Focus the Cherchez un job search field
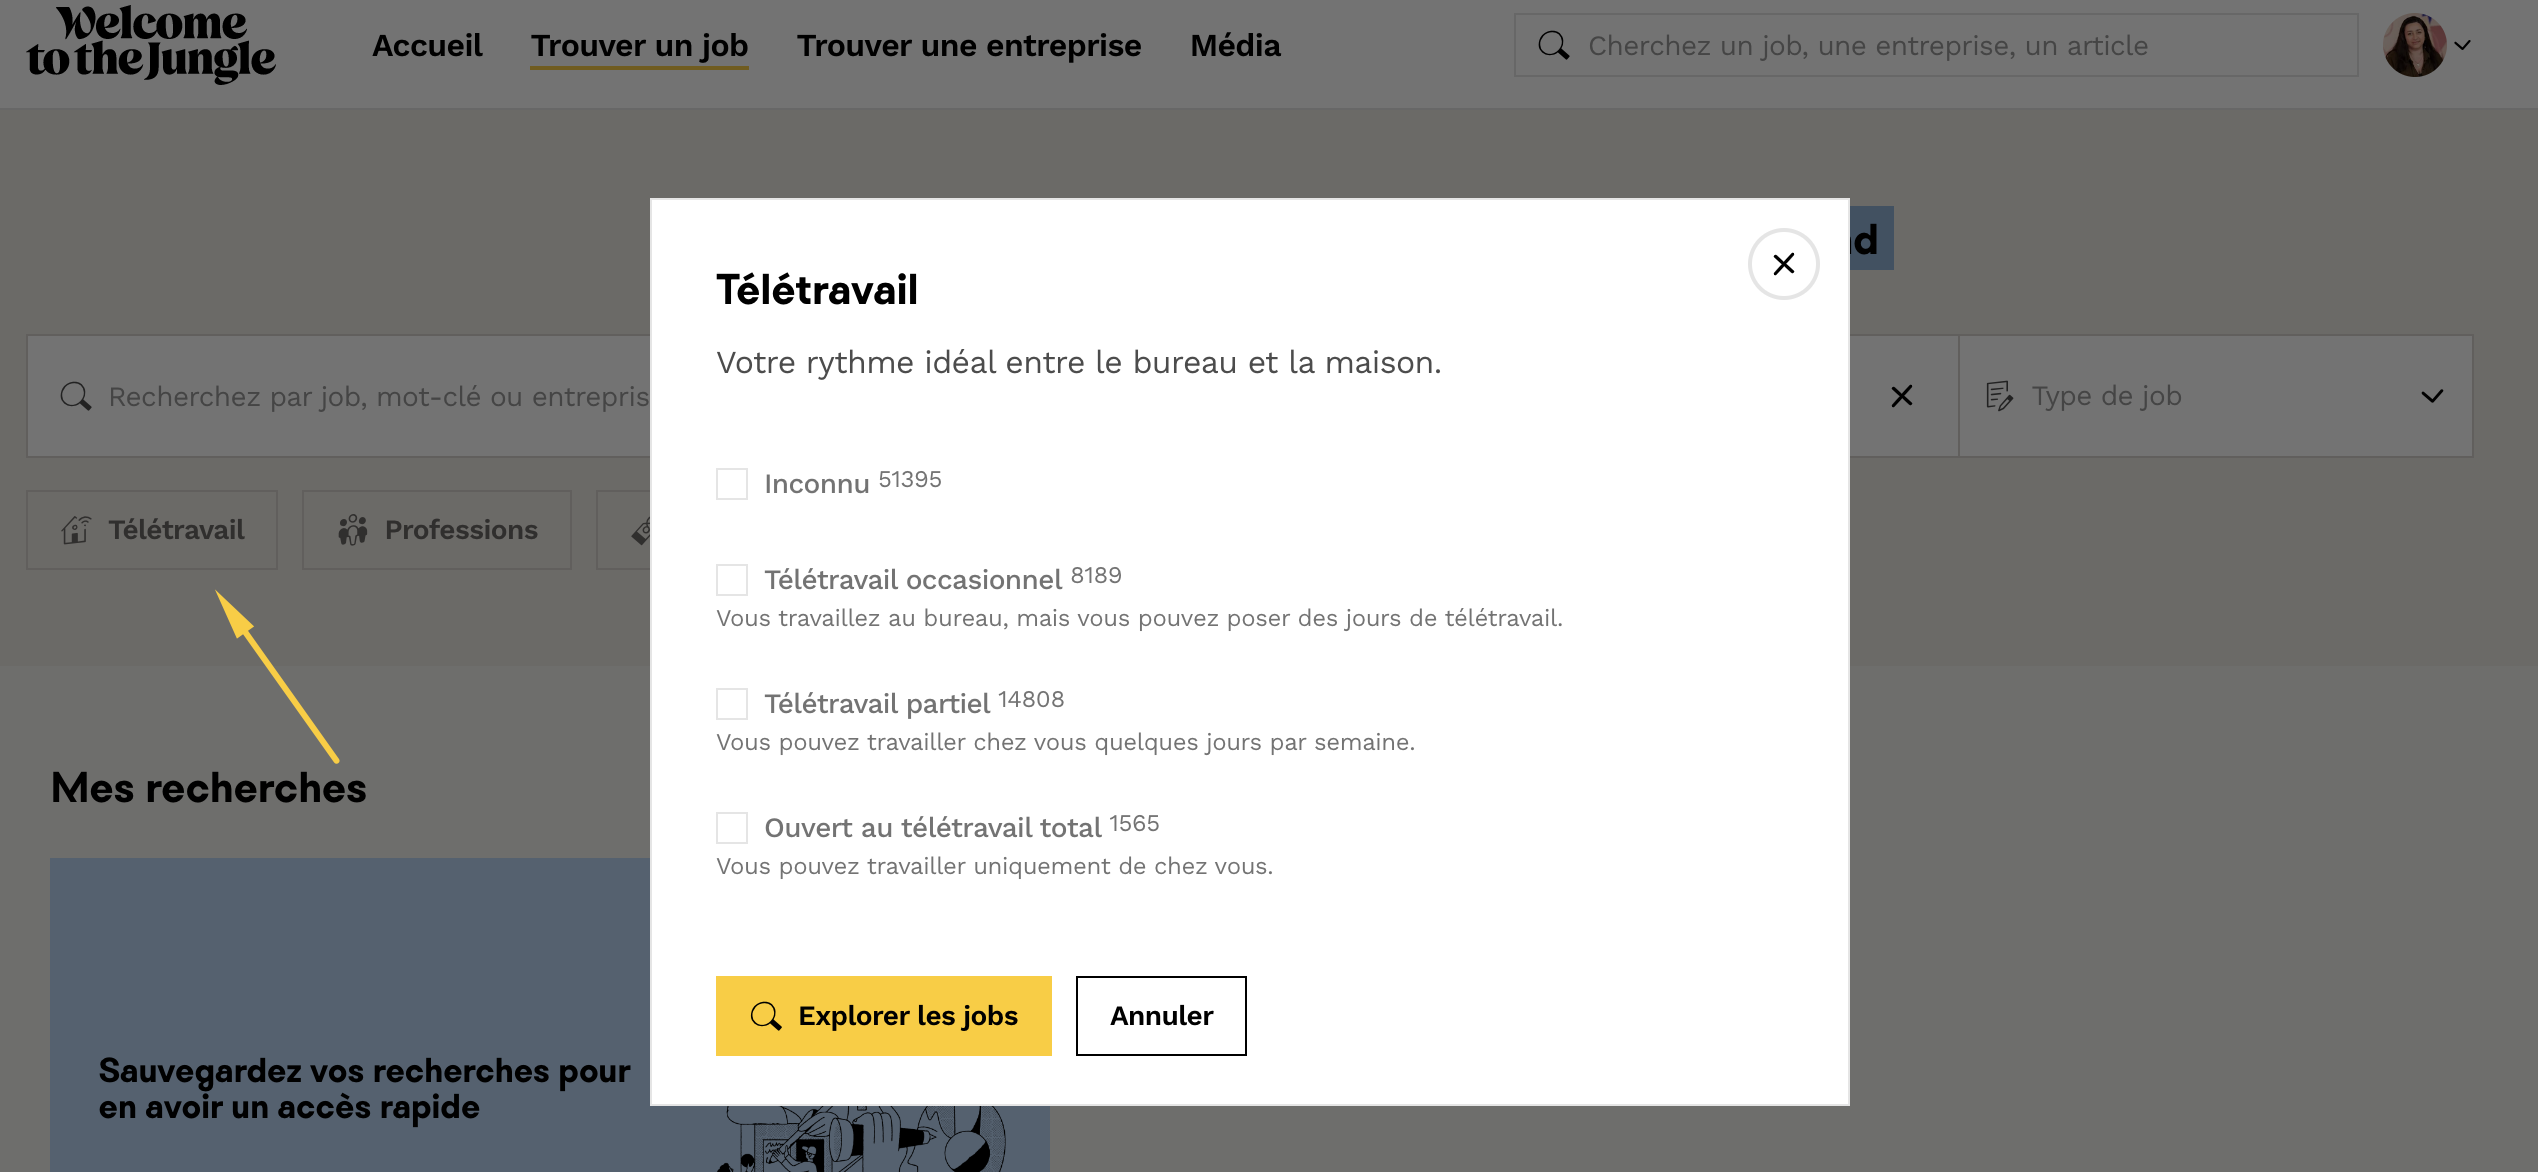 click(x=1950, y=45)
